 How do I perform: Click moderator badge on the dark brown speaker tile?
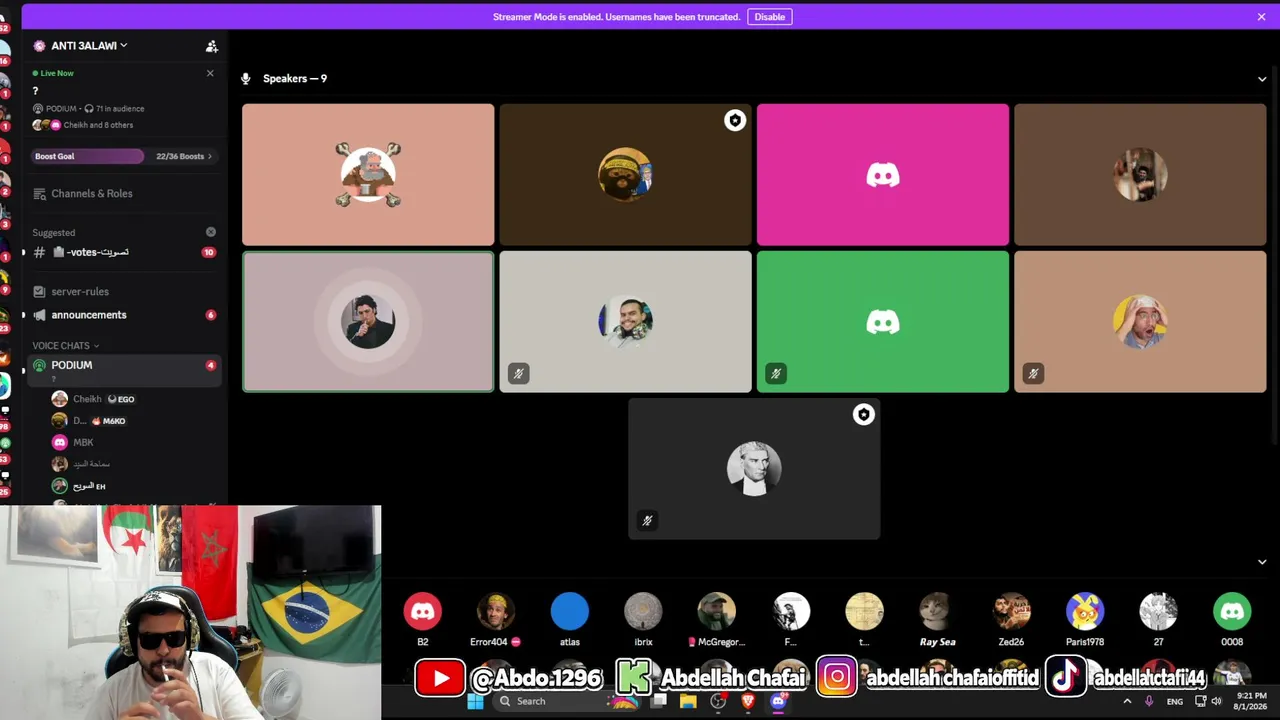pos(735,121)
